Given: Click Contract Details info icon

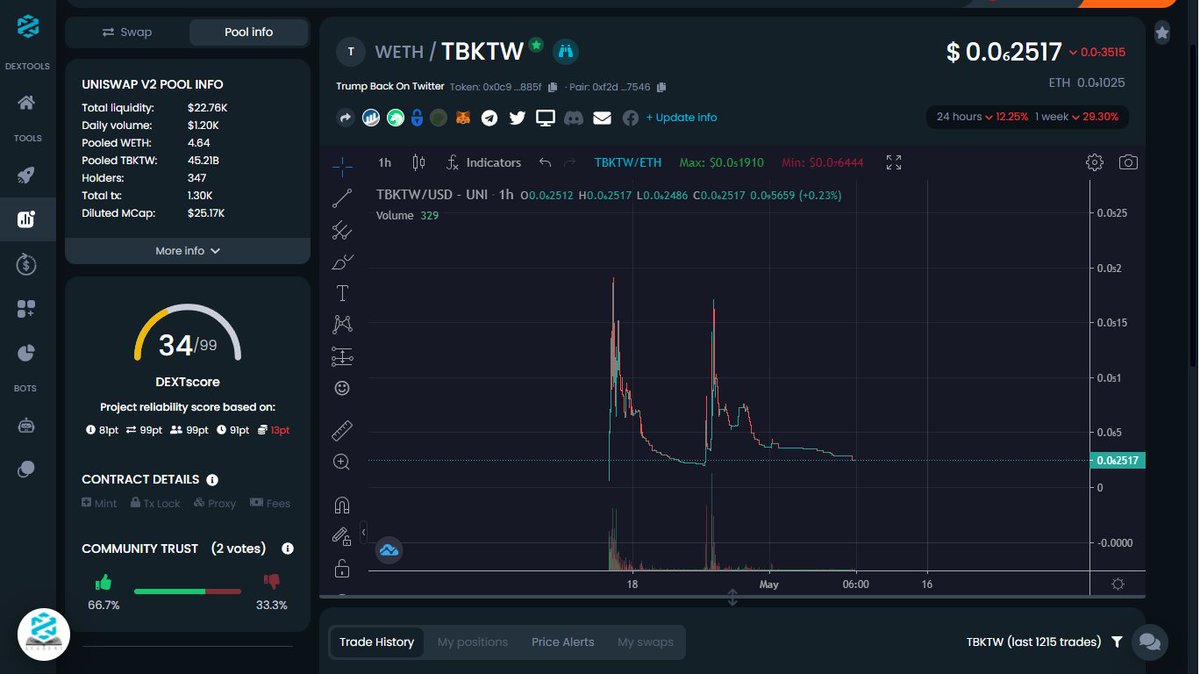Looking at the screenshot, I should click(x=212, y=480).
